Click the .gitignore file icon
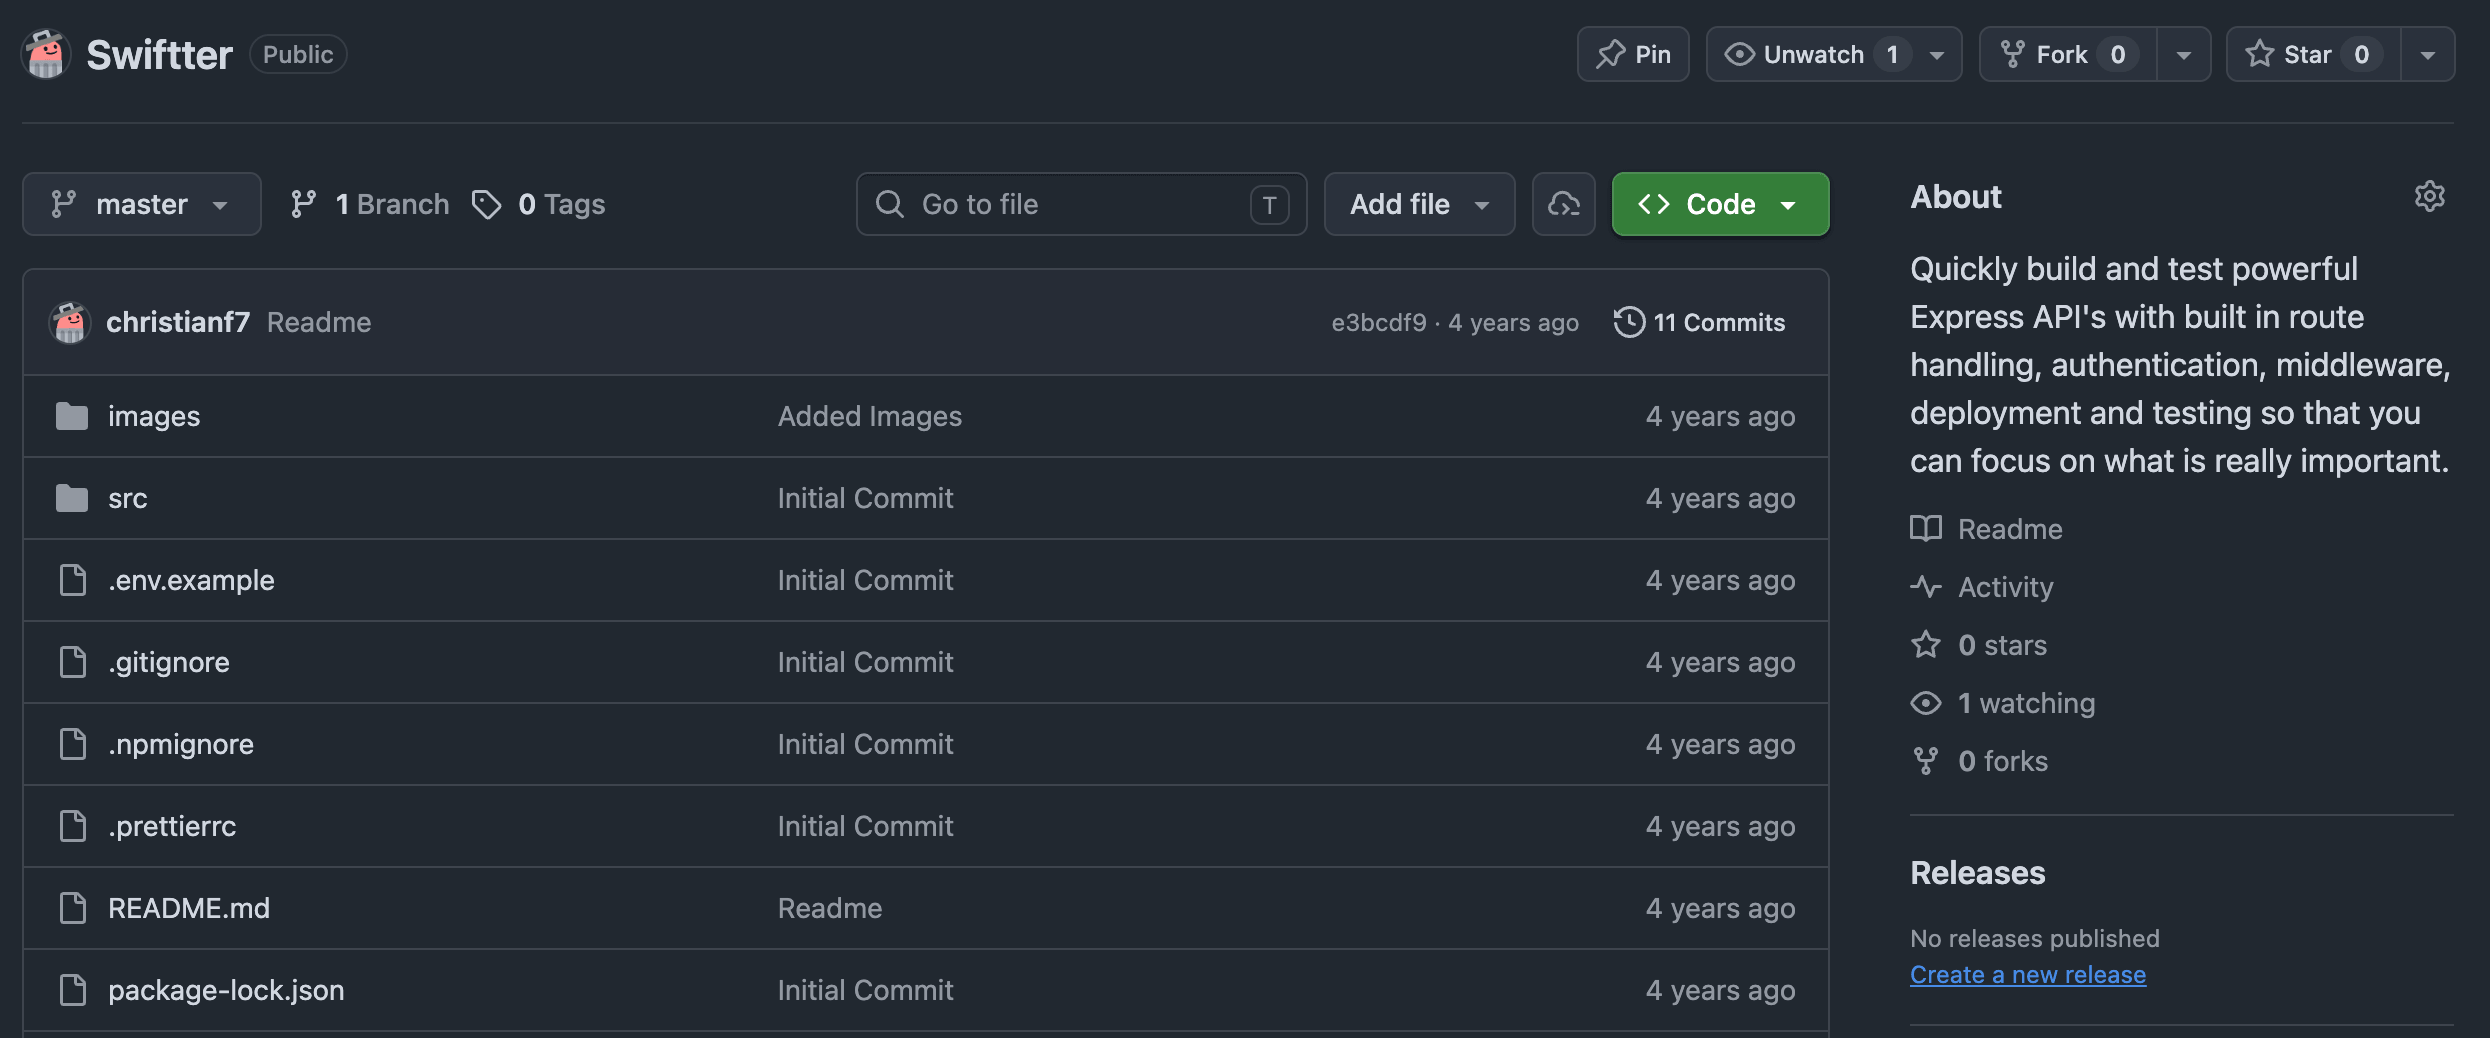Viewport: 2490px width, 1038px height. 73,662
